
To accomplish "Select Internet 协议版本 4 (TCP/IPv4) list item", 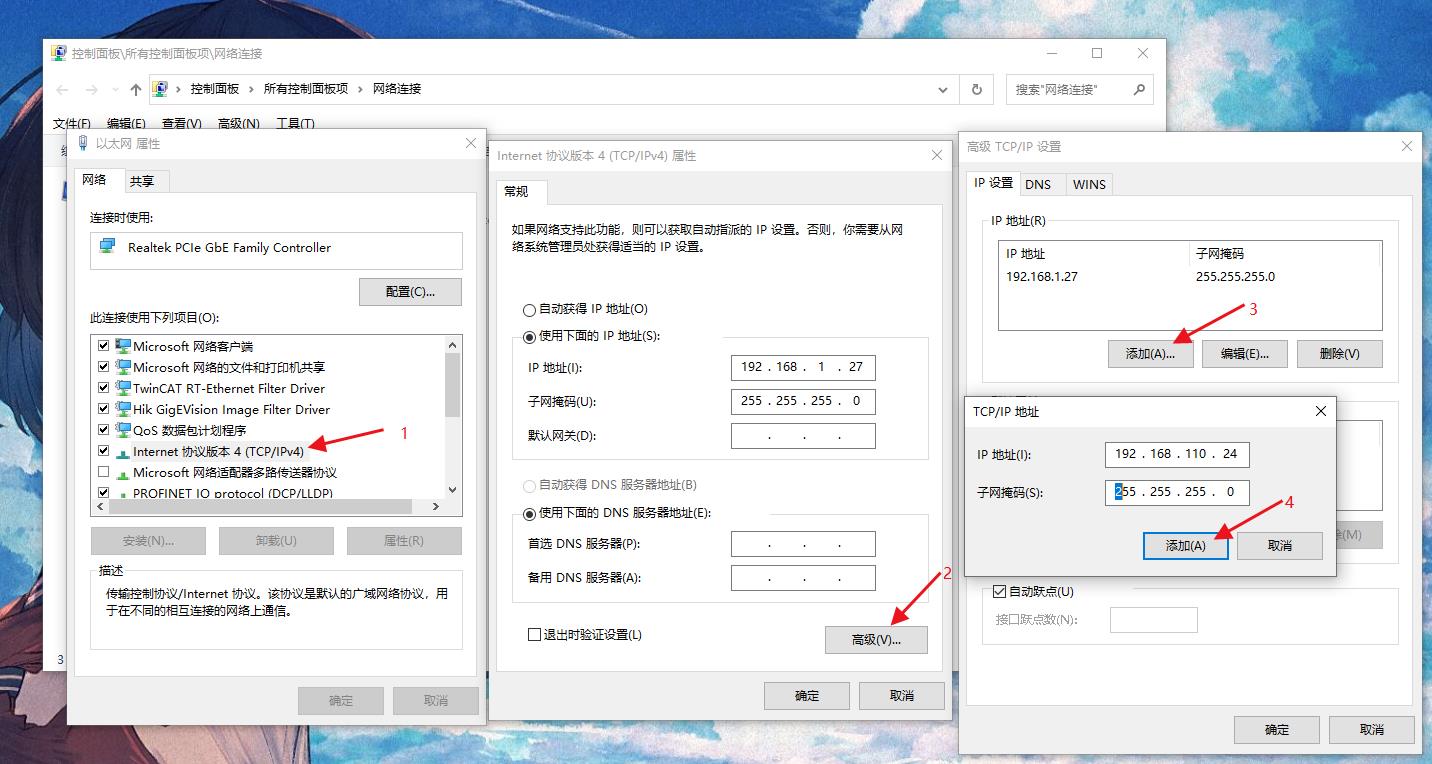I will (218, 452).
